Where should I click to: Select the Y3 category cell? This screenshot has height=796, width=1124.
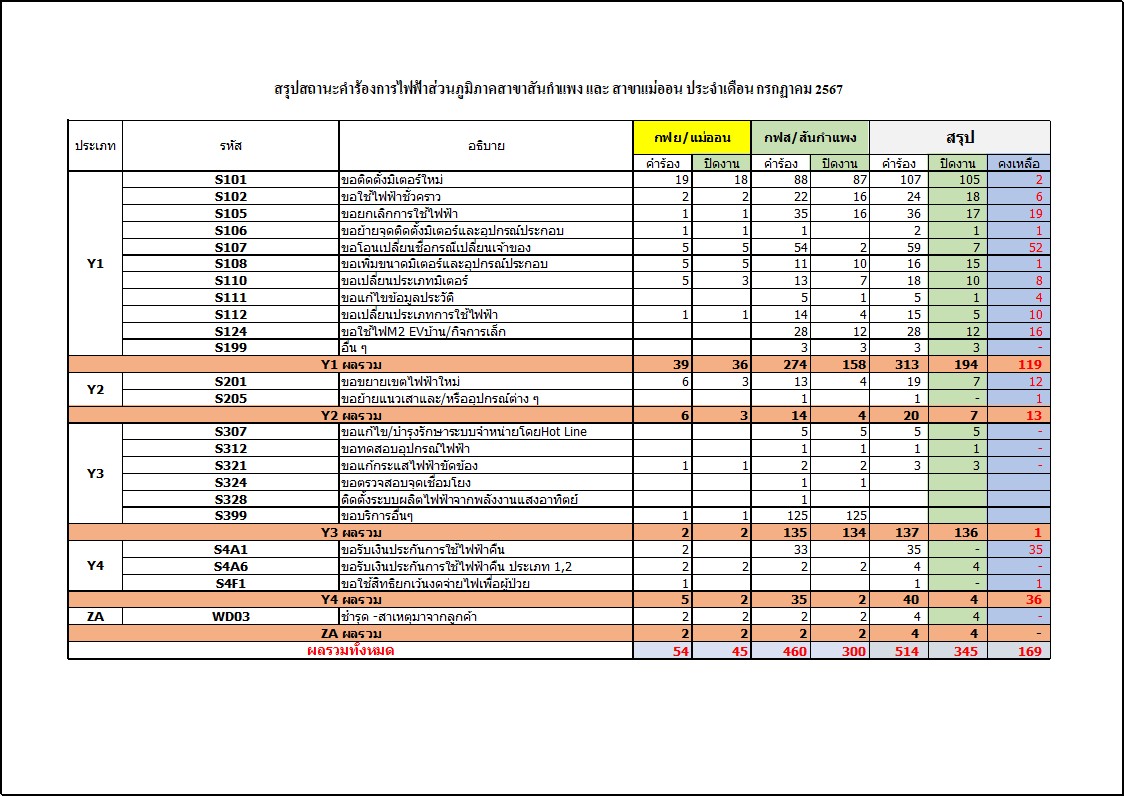(x=95, y=473)
